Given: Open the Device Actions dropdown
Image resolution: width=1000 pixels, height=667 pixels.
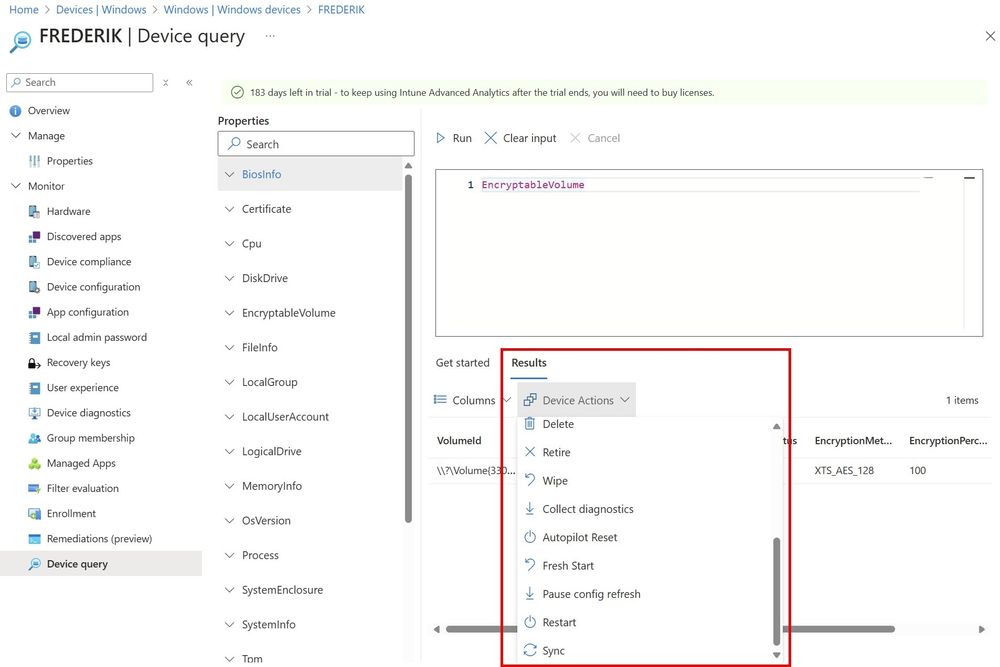Looking at the screenshot, I should 577,400.
